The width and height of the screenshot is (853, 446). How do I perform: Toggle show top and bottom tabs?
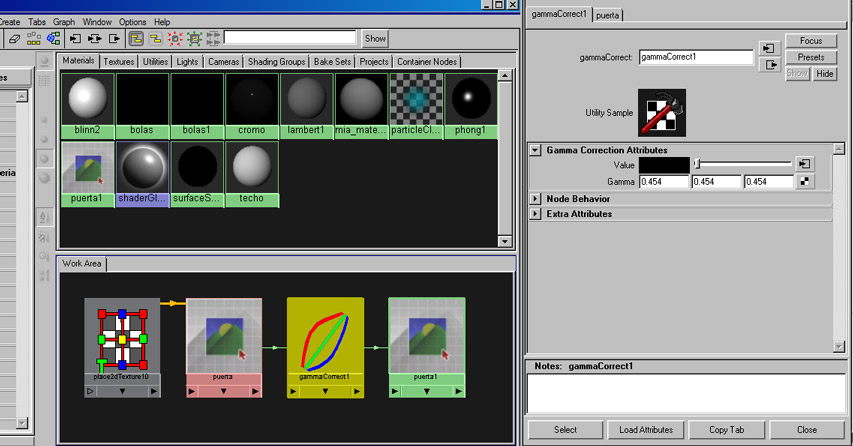(136, 39)
